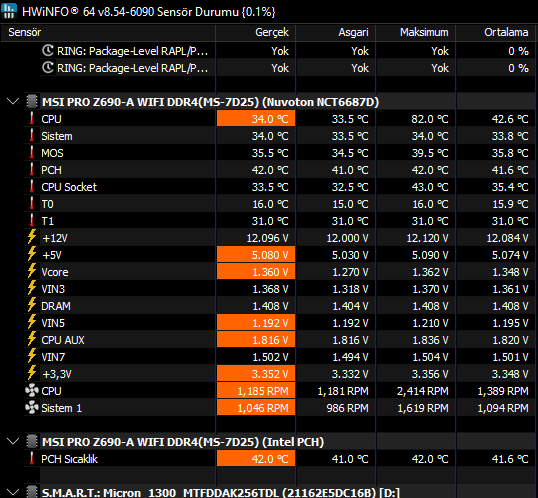The width and height of the screenshot is (538, 498).
Task: Click thermometer icon of Sistem row
Action: (x=32, y=136)
